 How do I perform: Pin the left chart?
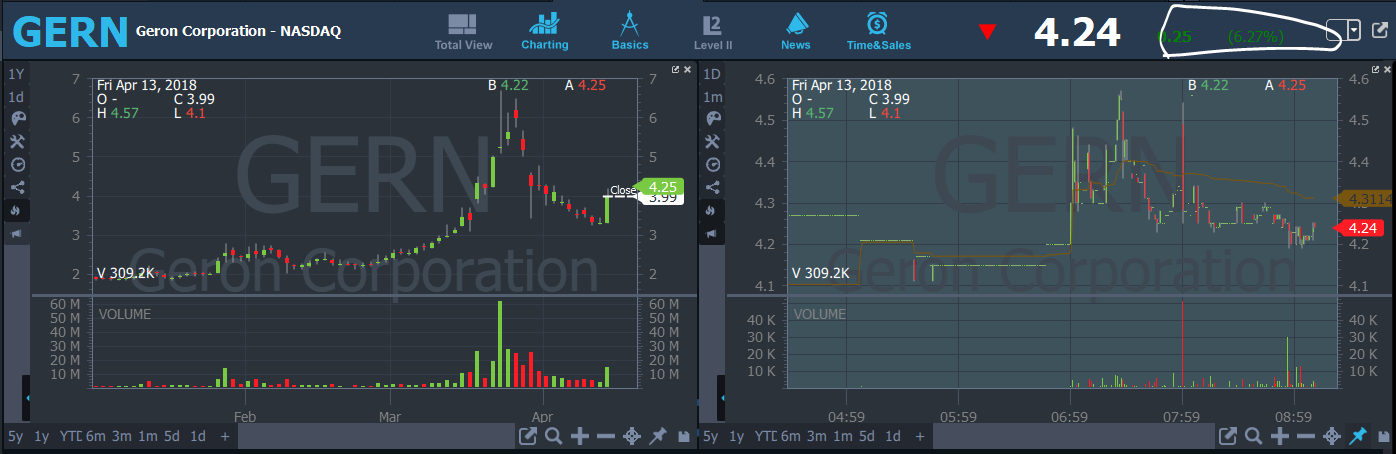click(x=658, y=436)
